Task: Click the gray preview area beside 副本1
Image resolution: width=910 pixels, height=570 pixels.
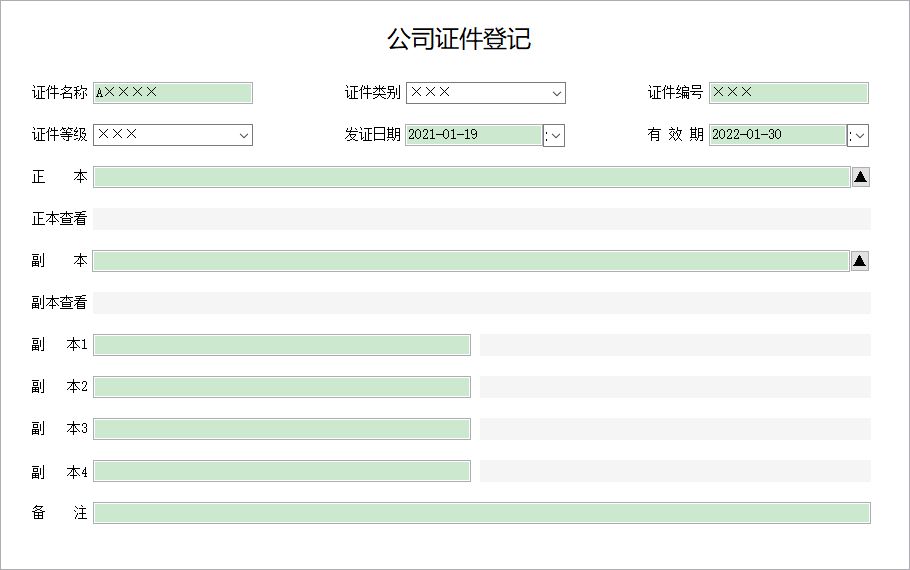Action: tap(675, 345)
